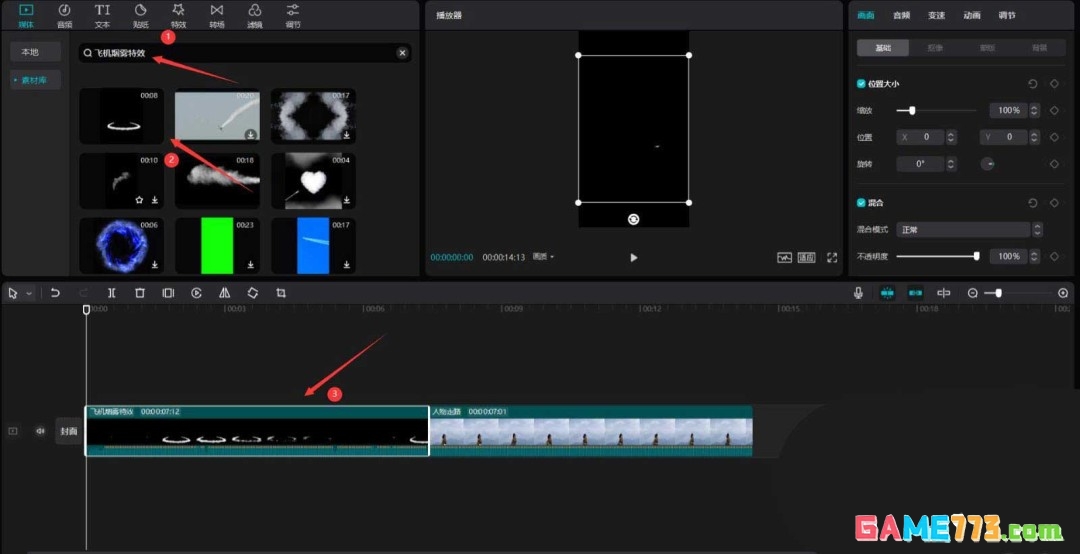Open the 画质 quality dropdown in player
Screen dimensions: 1080x554
543,257
